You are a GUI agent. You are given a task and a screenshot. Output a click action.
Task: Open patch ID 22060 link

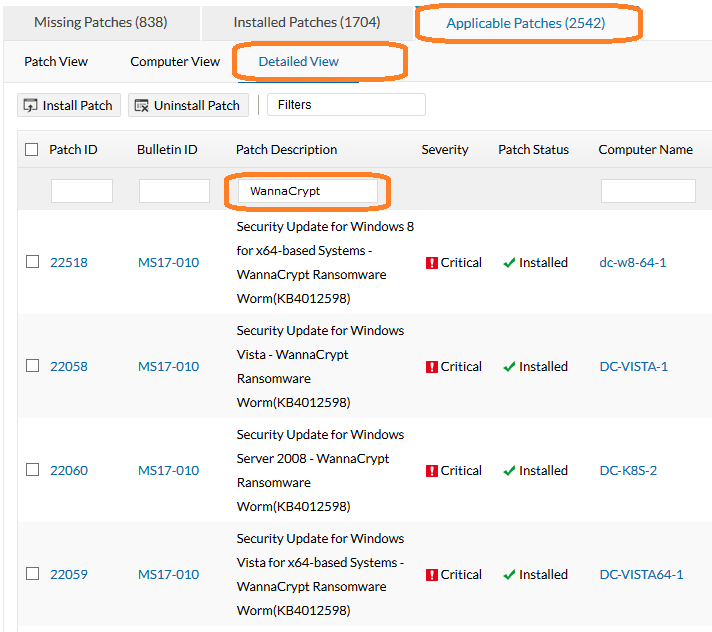69,470
